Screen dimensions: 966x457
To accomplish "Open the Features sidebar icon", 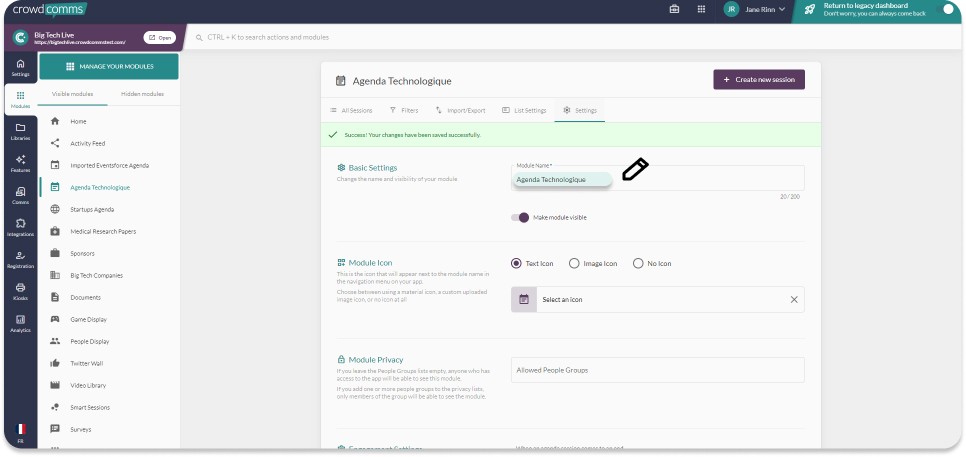I will [20, 163].
